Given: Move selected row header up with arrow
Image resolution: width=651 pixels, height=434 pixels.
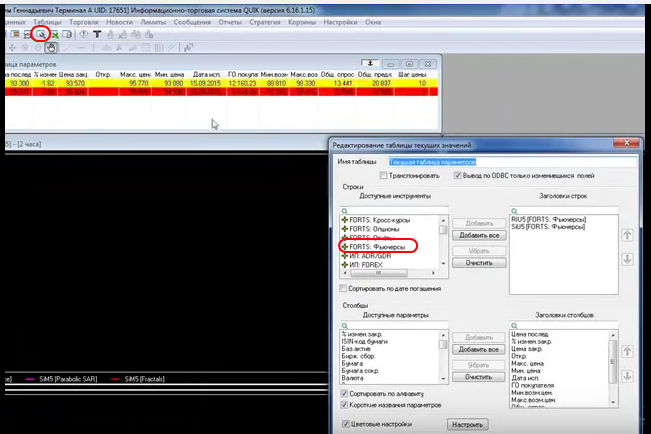Looking at the screenshot, I should tap(627, 235).
